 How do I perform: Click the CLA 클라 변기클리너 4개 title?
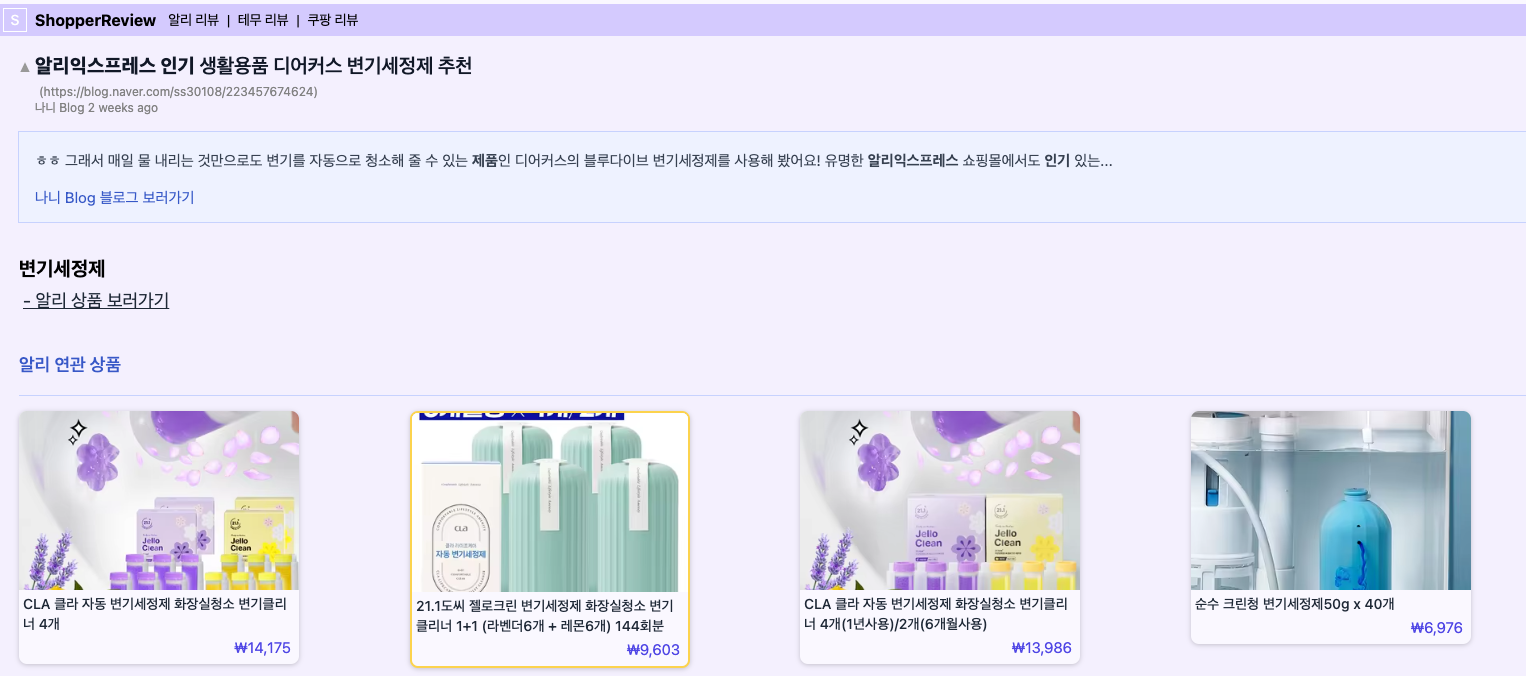pyautogui.click(x=156, y=614)
